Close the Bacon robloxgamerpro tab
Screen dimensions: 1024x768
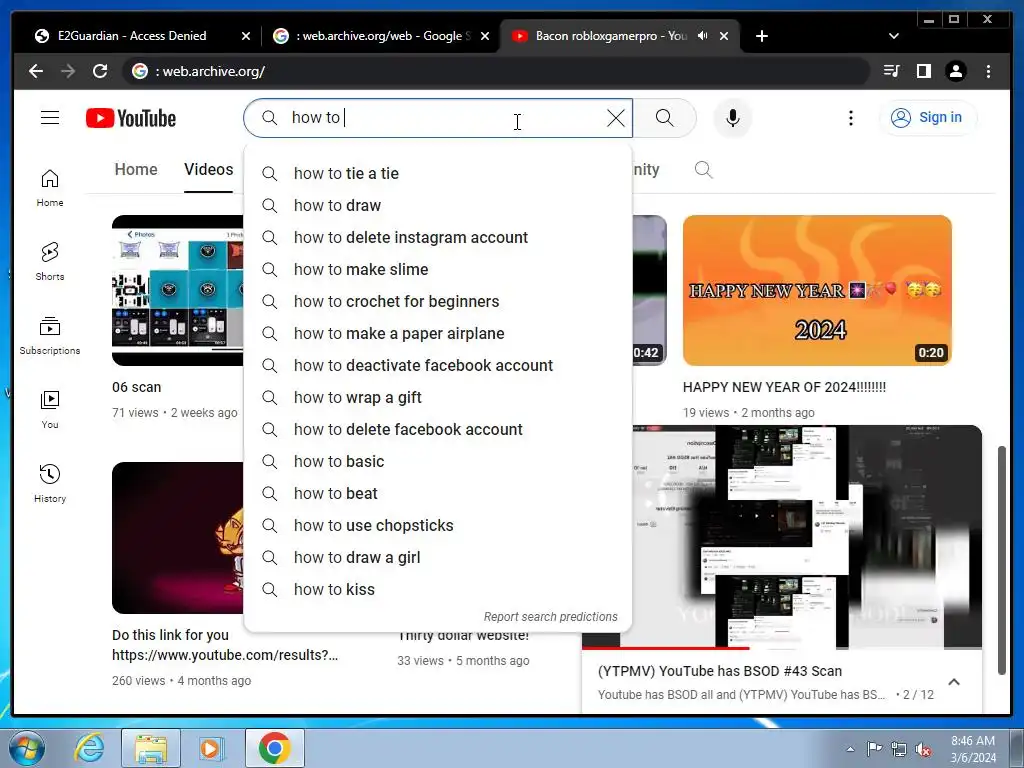tap(724, 36)
